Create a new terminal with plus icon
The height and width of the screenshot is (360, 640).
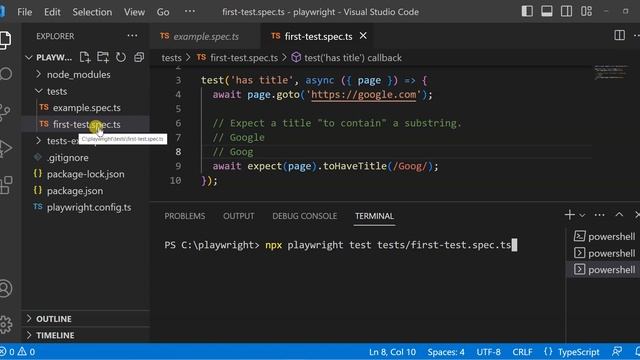point(569,215)
